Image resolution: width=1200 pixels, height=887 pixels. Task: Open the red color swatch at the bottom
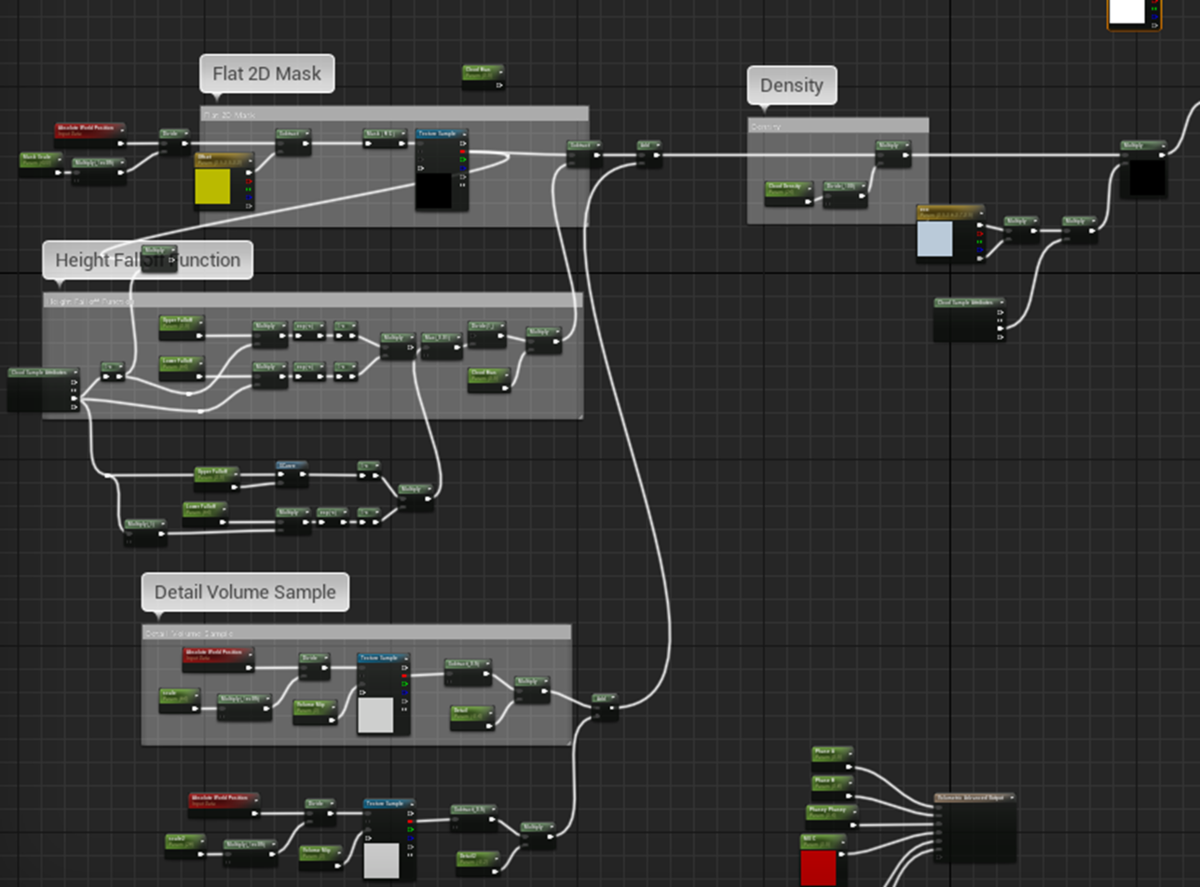[x=818, y=866]
